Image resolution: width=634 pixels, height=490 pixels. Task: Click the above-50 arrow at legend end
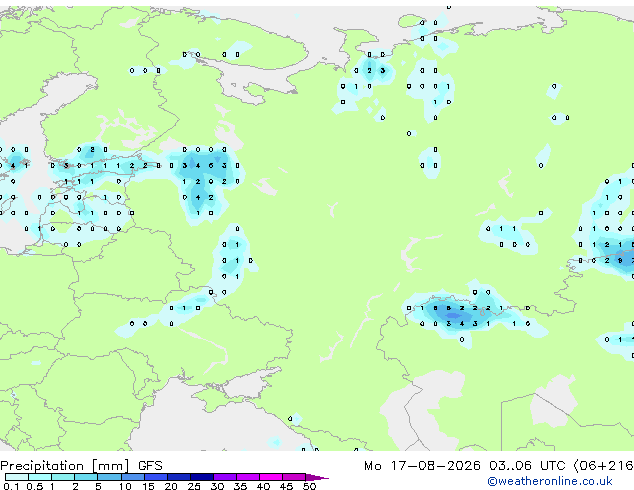(317, 477)
